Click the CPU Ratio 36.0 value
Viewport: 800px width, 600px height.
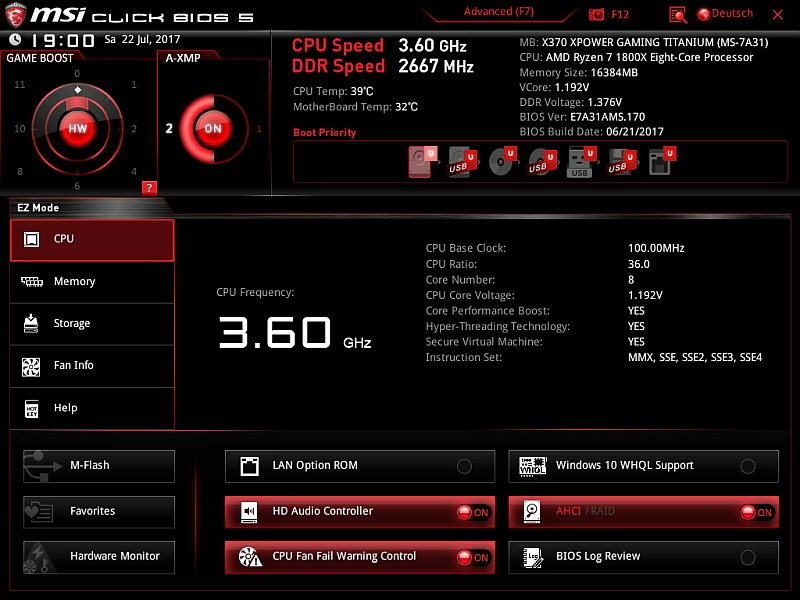click(639, 264)
